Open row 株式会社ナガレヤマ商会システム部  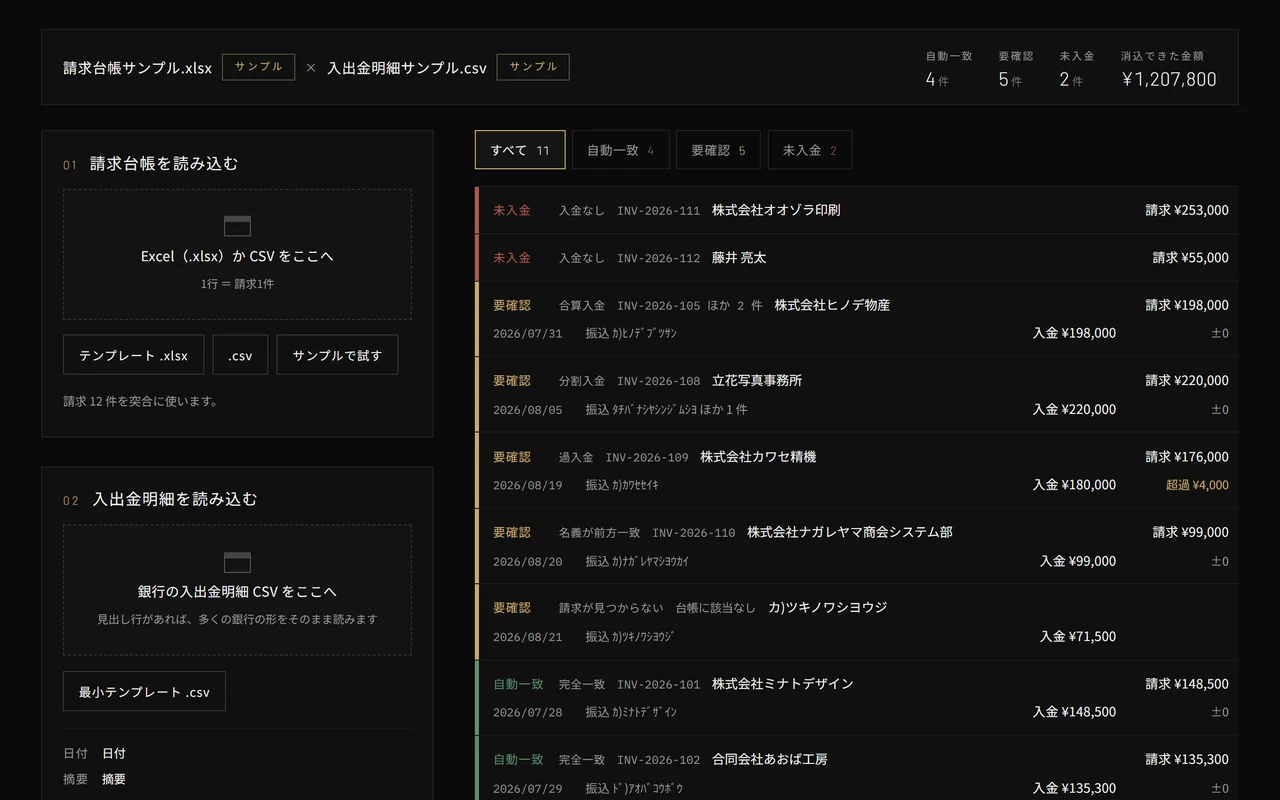[856, 546]
